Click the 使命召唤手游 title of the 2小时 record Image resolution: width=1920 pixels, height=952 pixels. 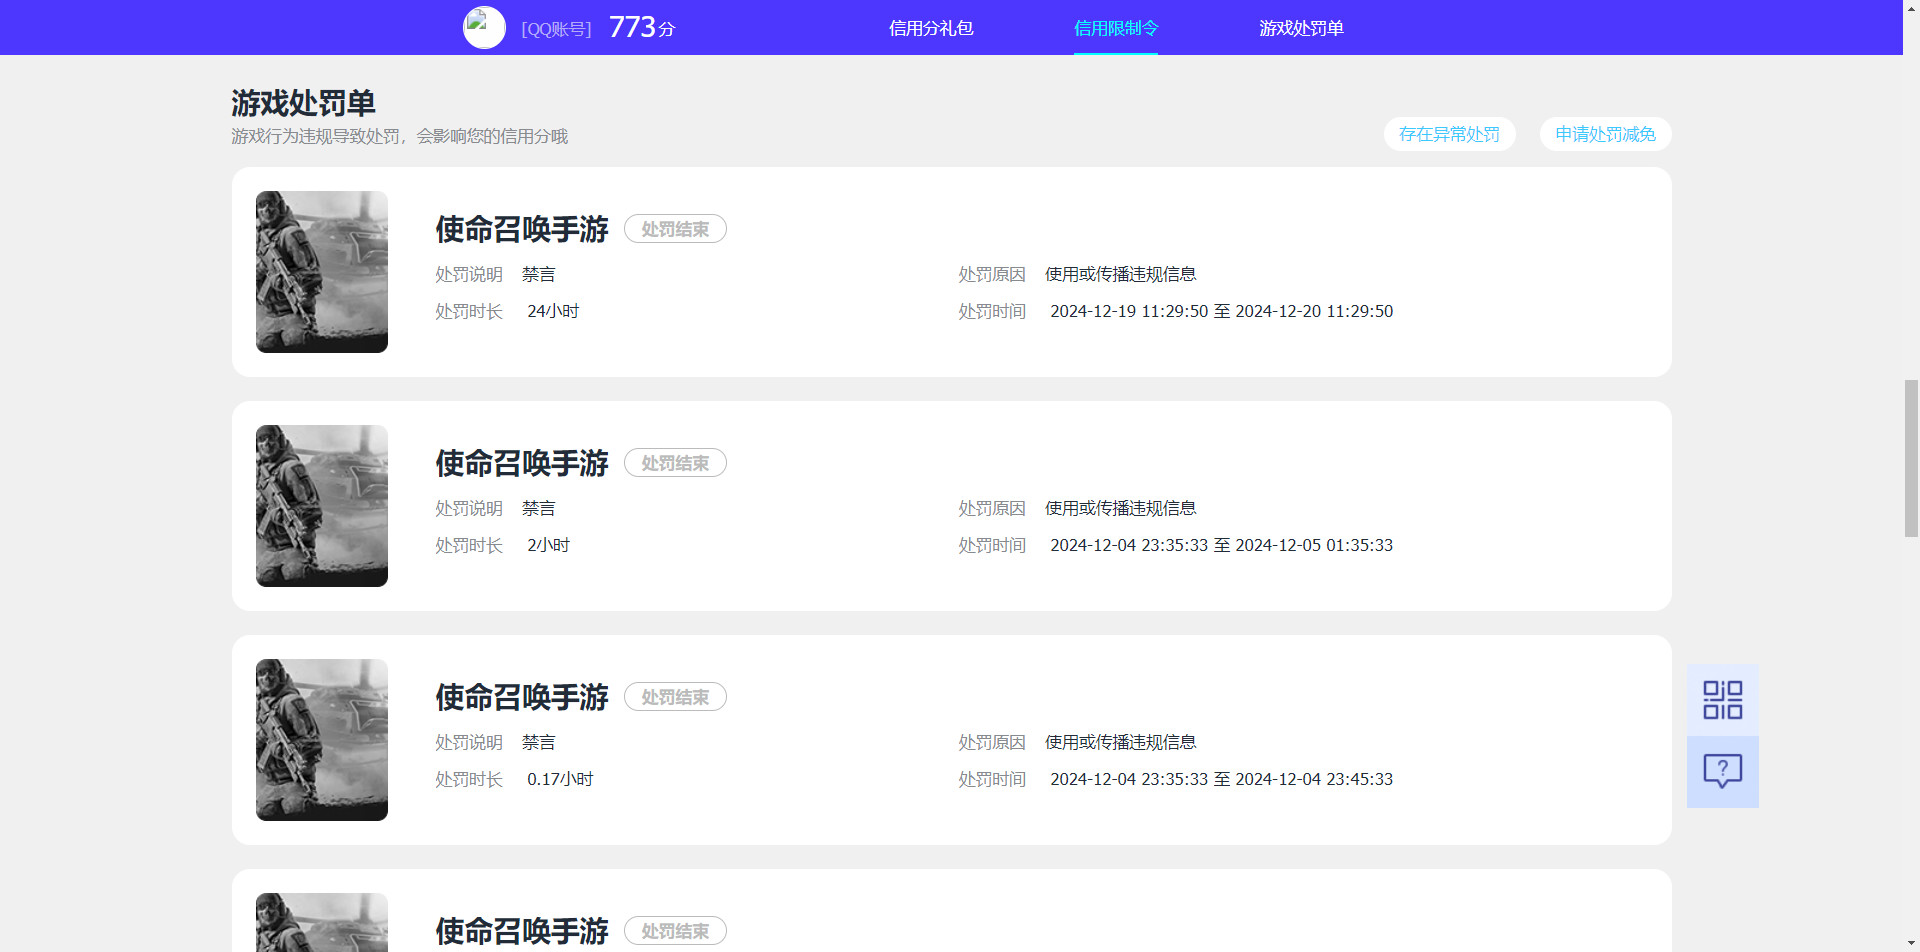pyautogui.click(x=521, y=463)
